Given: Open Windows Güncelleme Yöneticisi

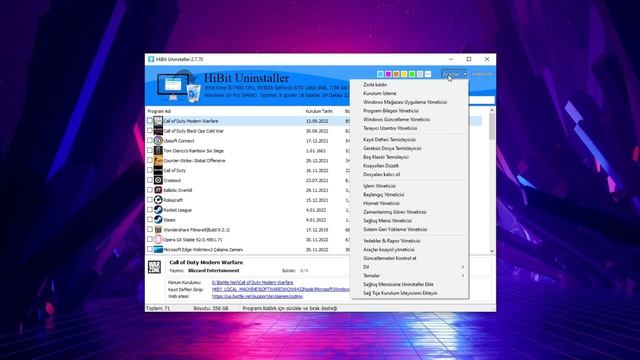Looking at the screenshot, I should coord(409,120).
